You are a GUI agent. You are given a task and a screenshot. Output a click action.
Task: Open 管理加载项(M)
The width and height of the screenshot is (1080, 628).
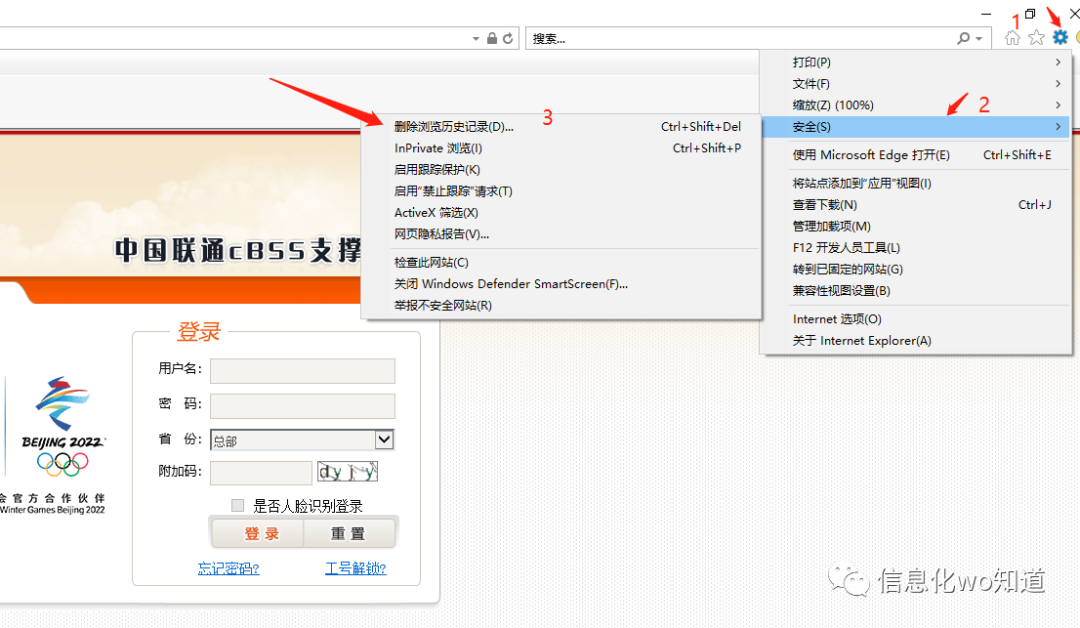(x=916, y=226)
